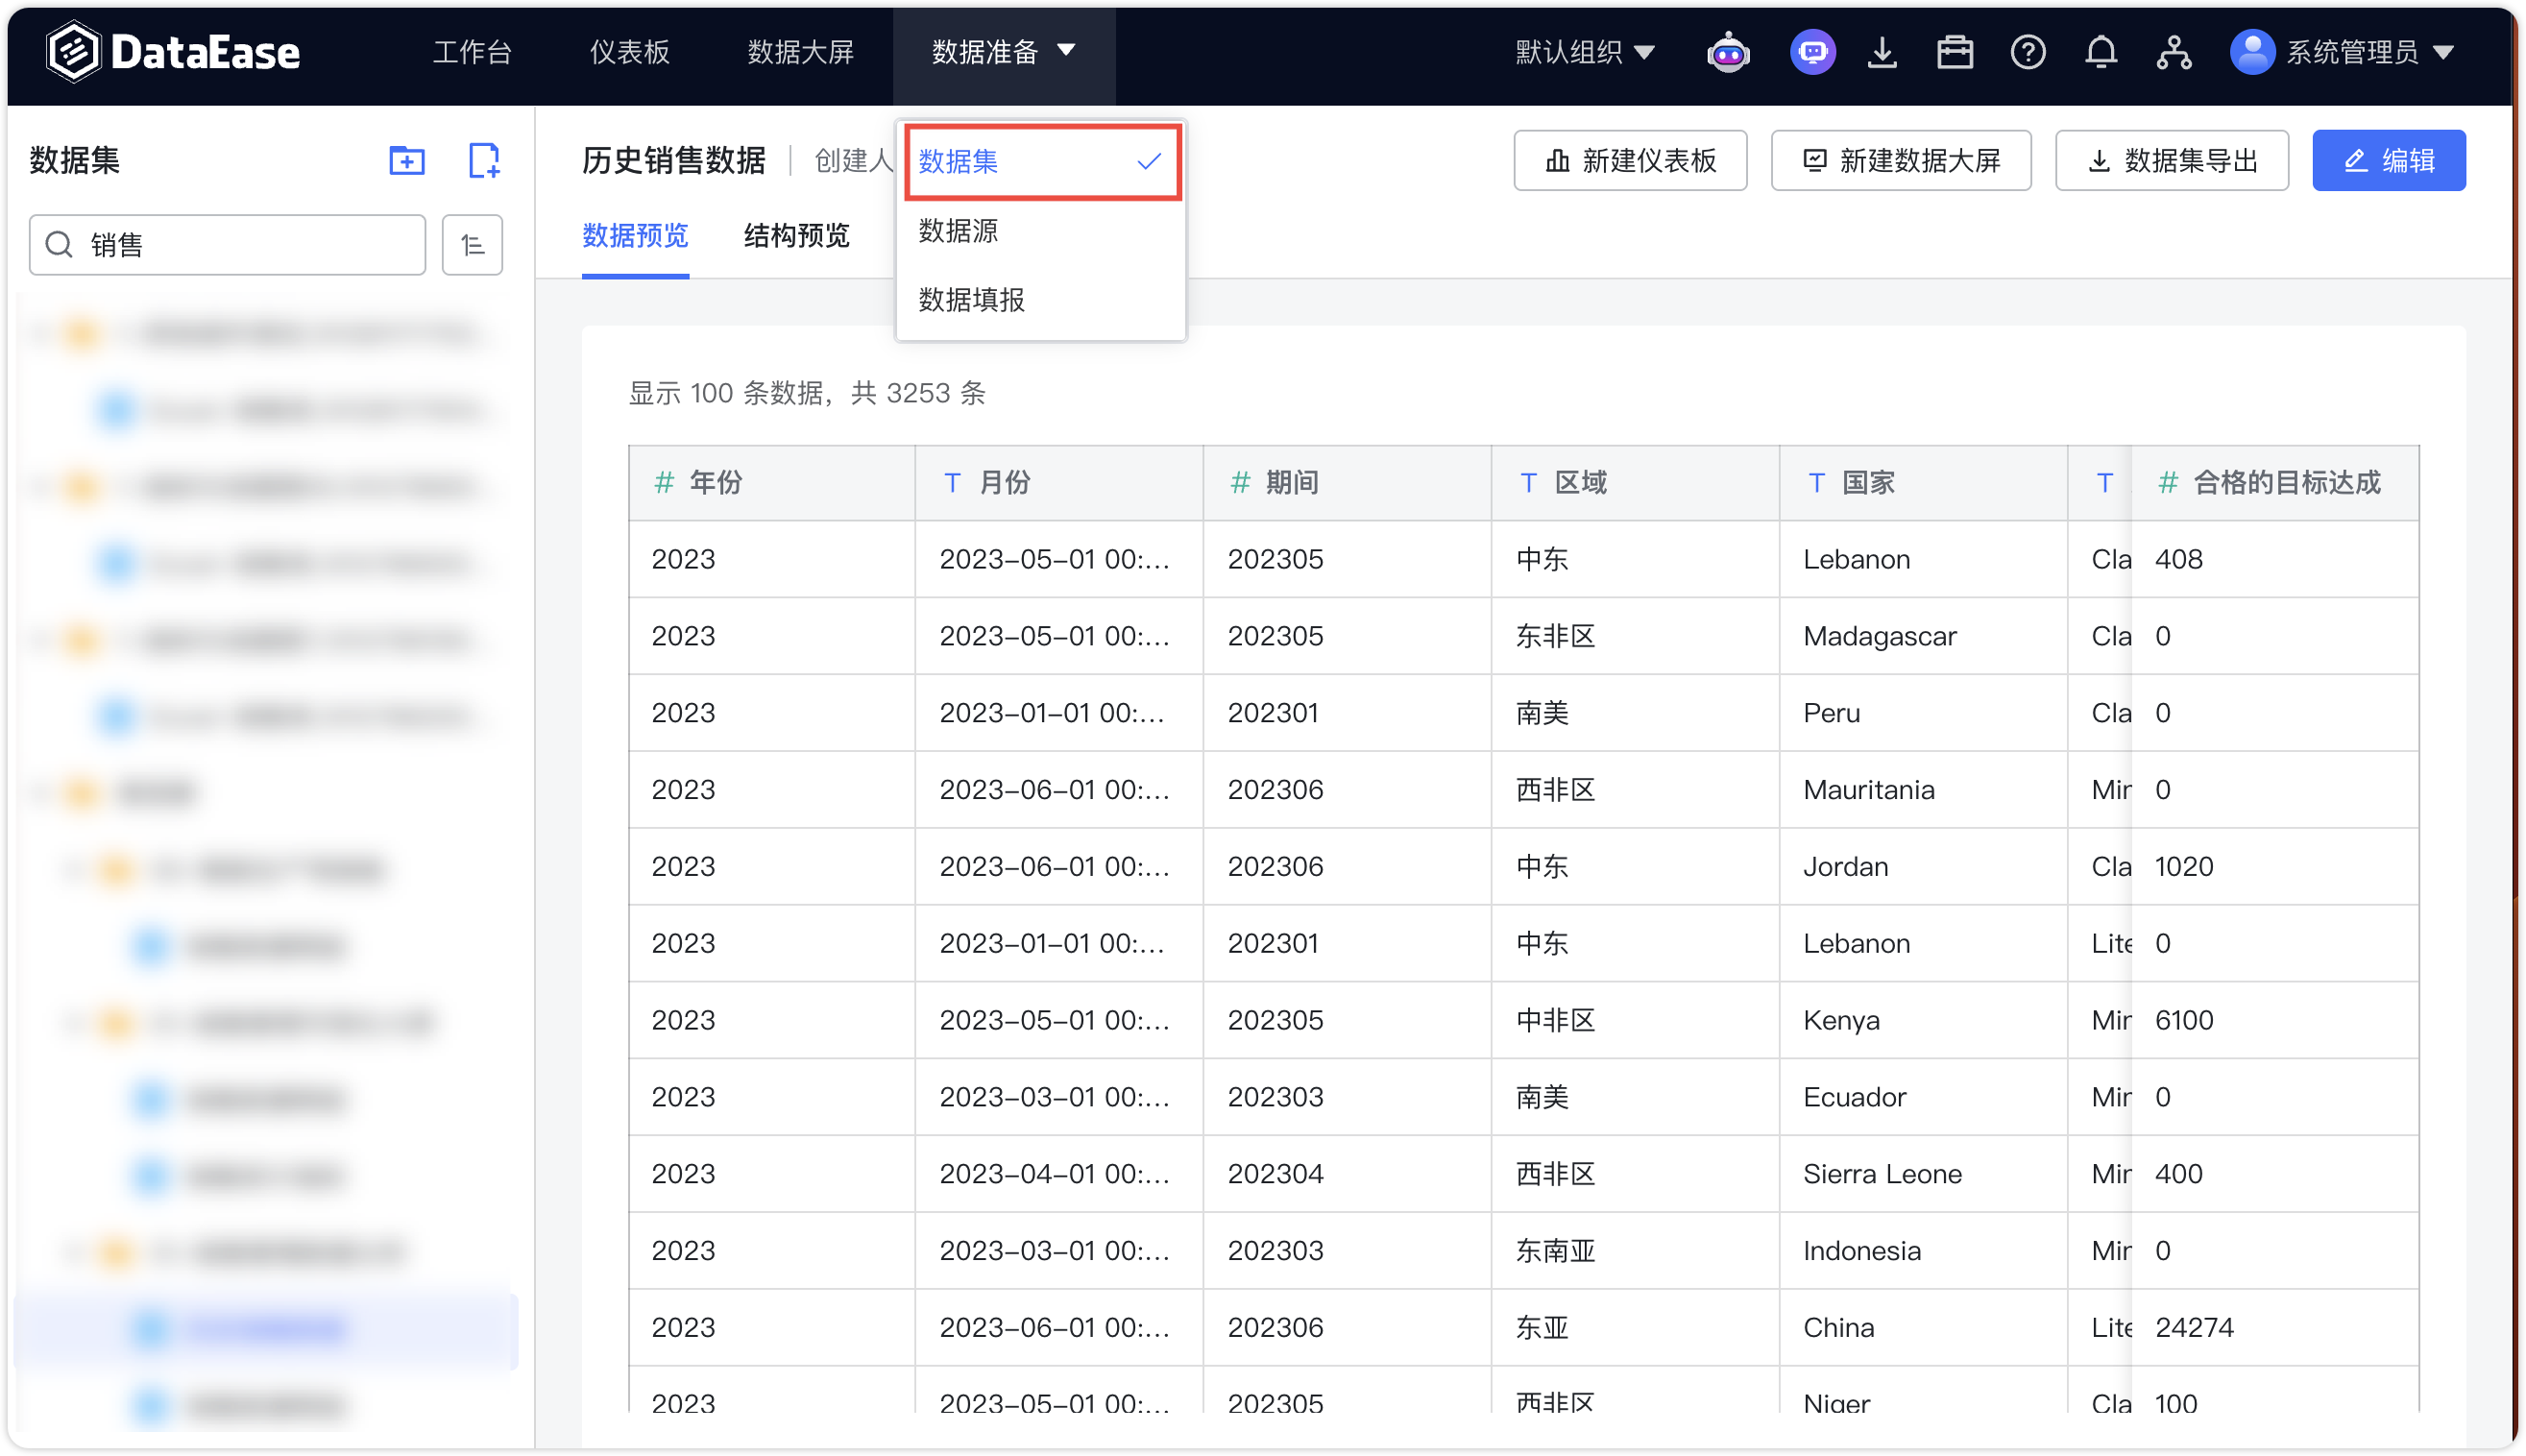
Task: Switch to the 结构预览 tab
Action: click(795, 236)
